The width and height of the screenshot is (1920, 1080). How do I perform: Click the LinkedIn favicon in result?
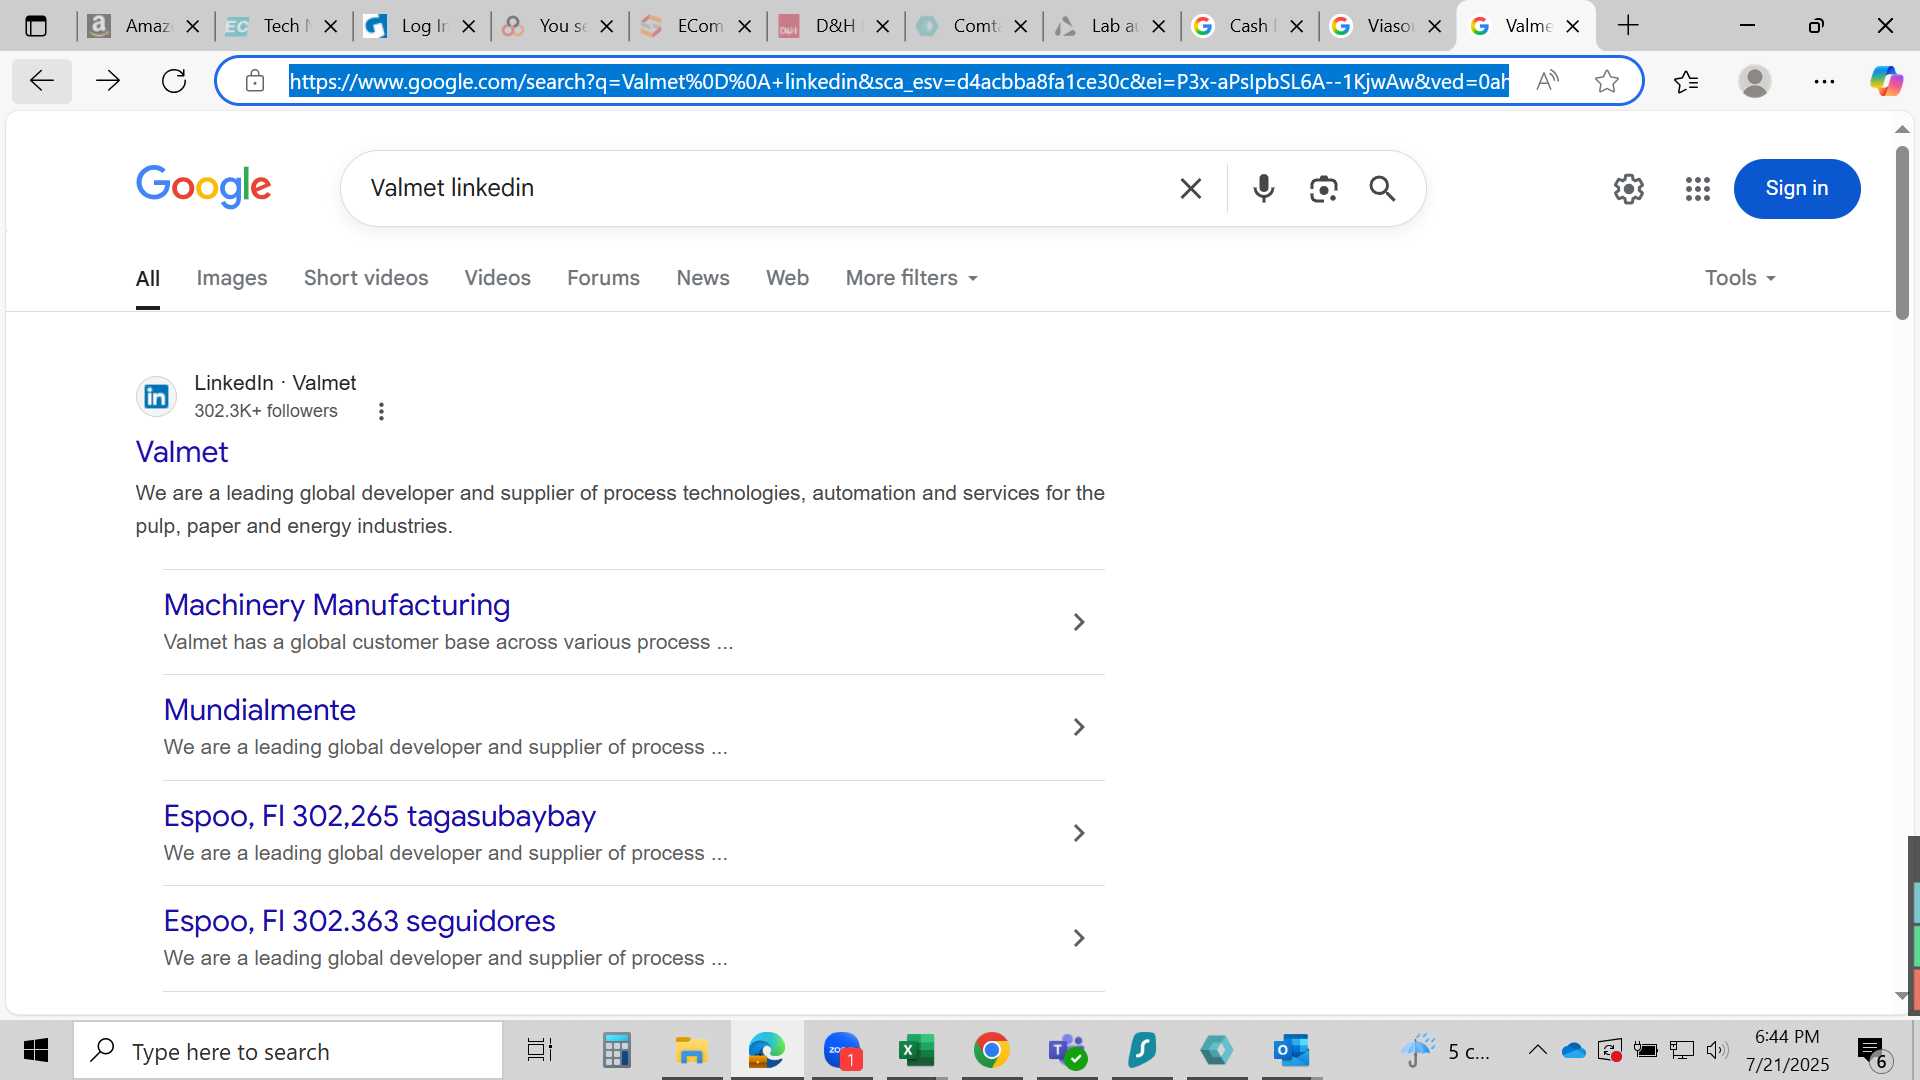pyautogui.click(x=157, y=397)
